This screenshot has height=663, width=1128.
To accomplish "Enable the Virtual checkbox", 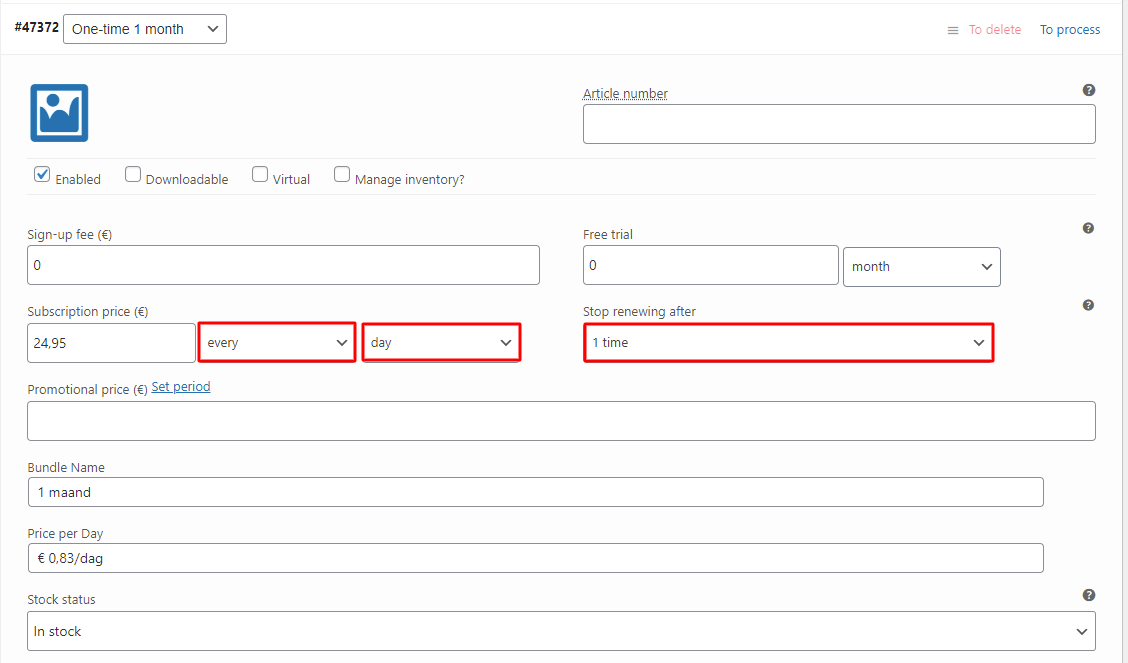I will 260,174.
